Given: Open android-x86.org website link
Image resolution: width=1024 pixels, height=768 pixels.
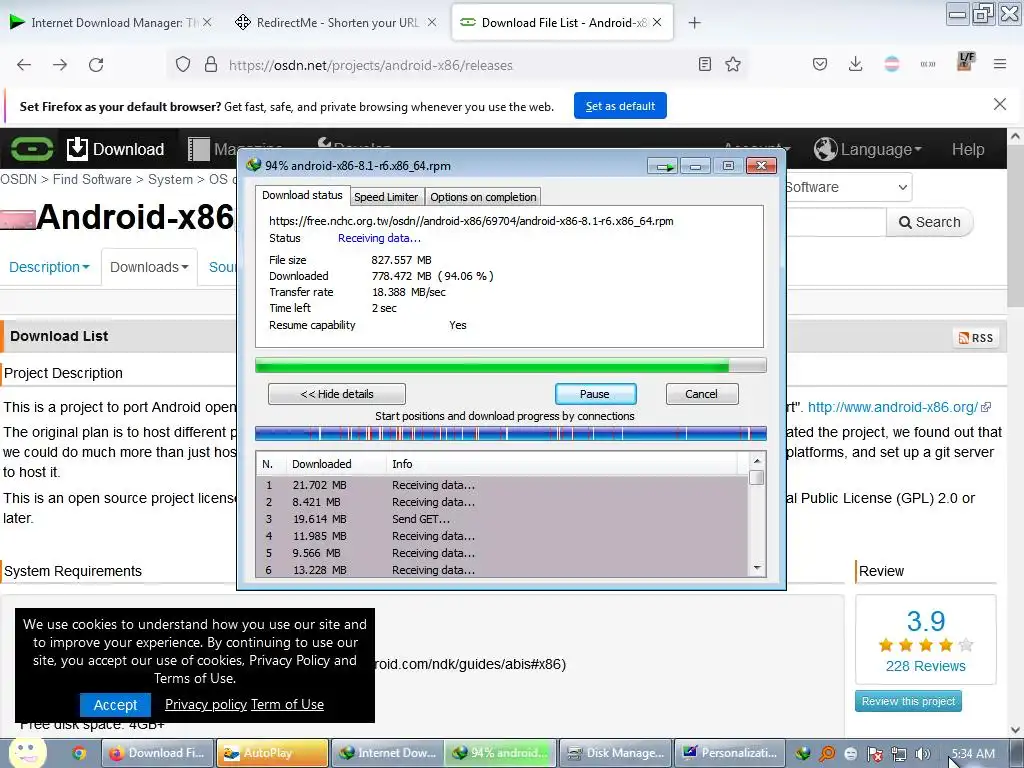Looking at the screenshot, I should [893, 408].
